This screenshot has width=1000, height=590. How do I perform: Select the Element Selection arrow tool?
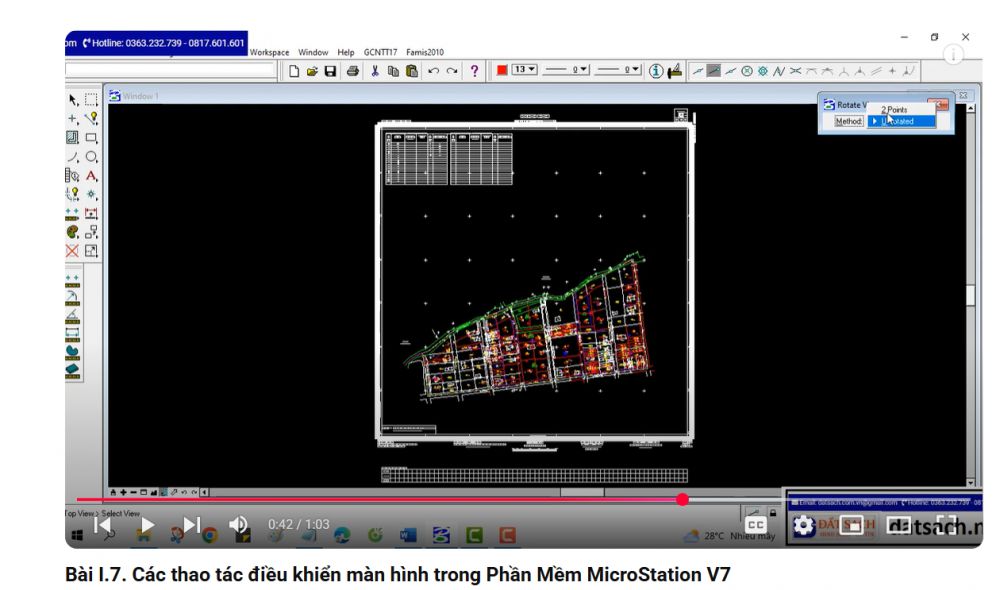point(72,99)
